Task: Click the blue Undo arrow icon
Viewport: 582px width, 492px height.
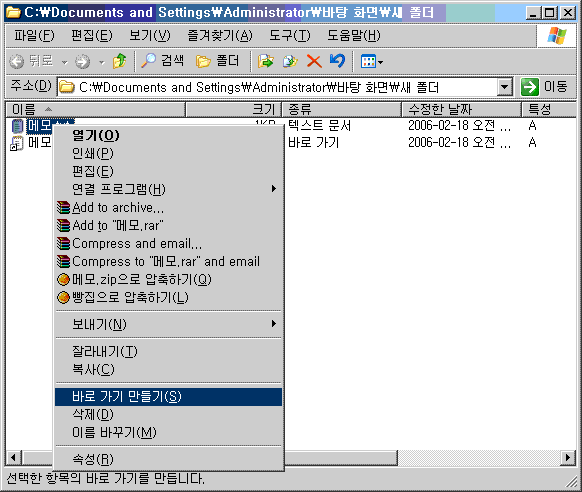Action: (x=337, y=60)
